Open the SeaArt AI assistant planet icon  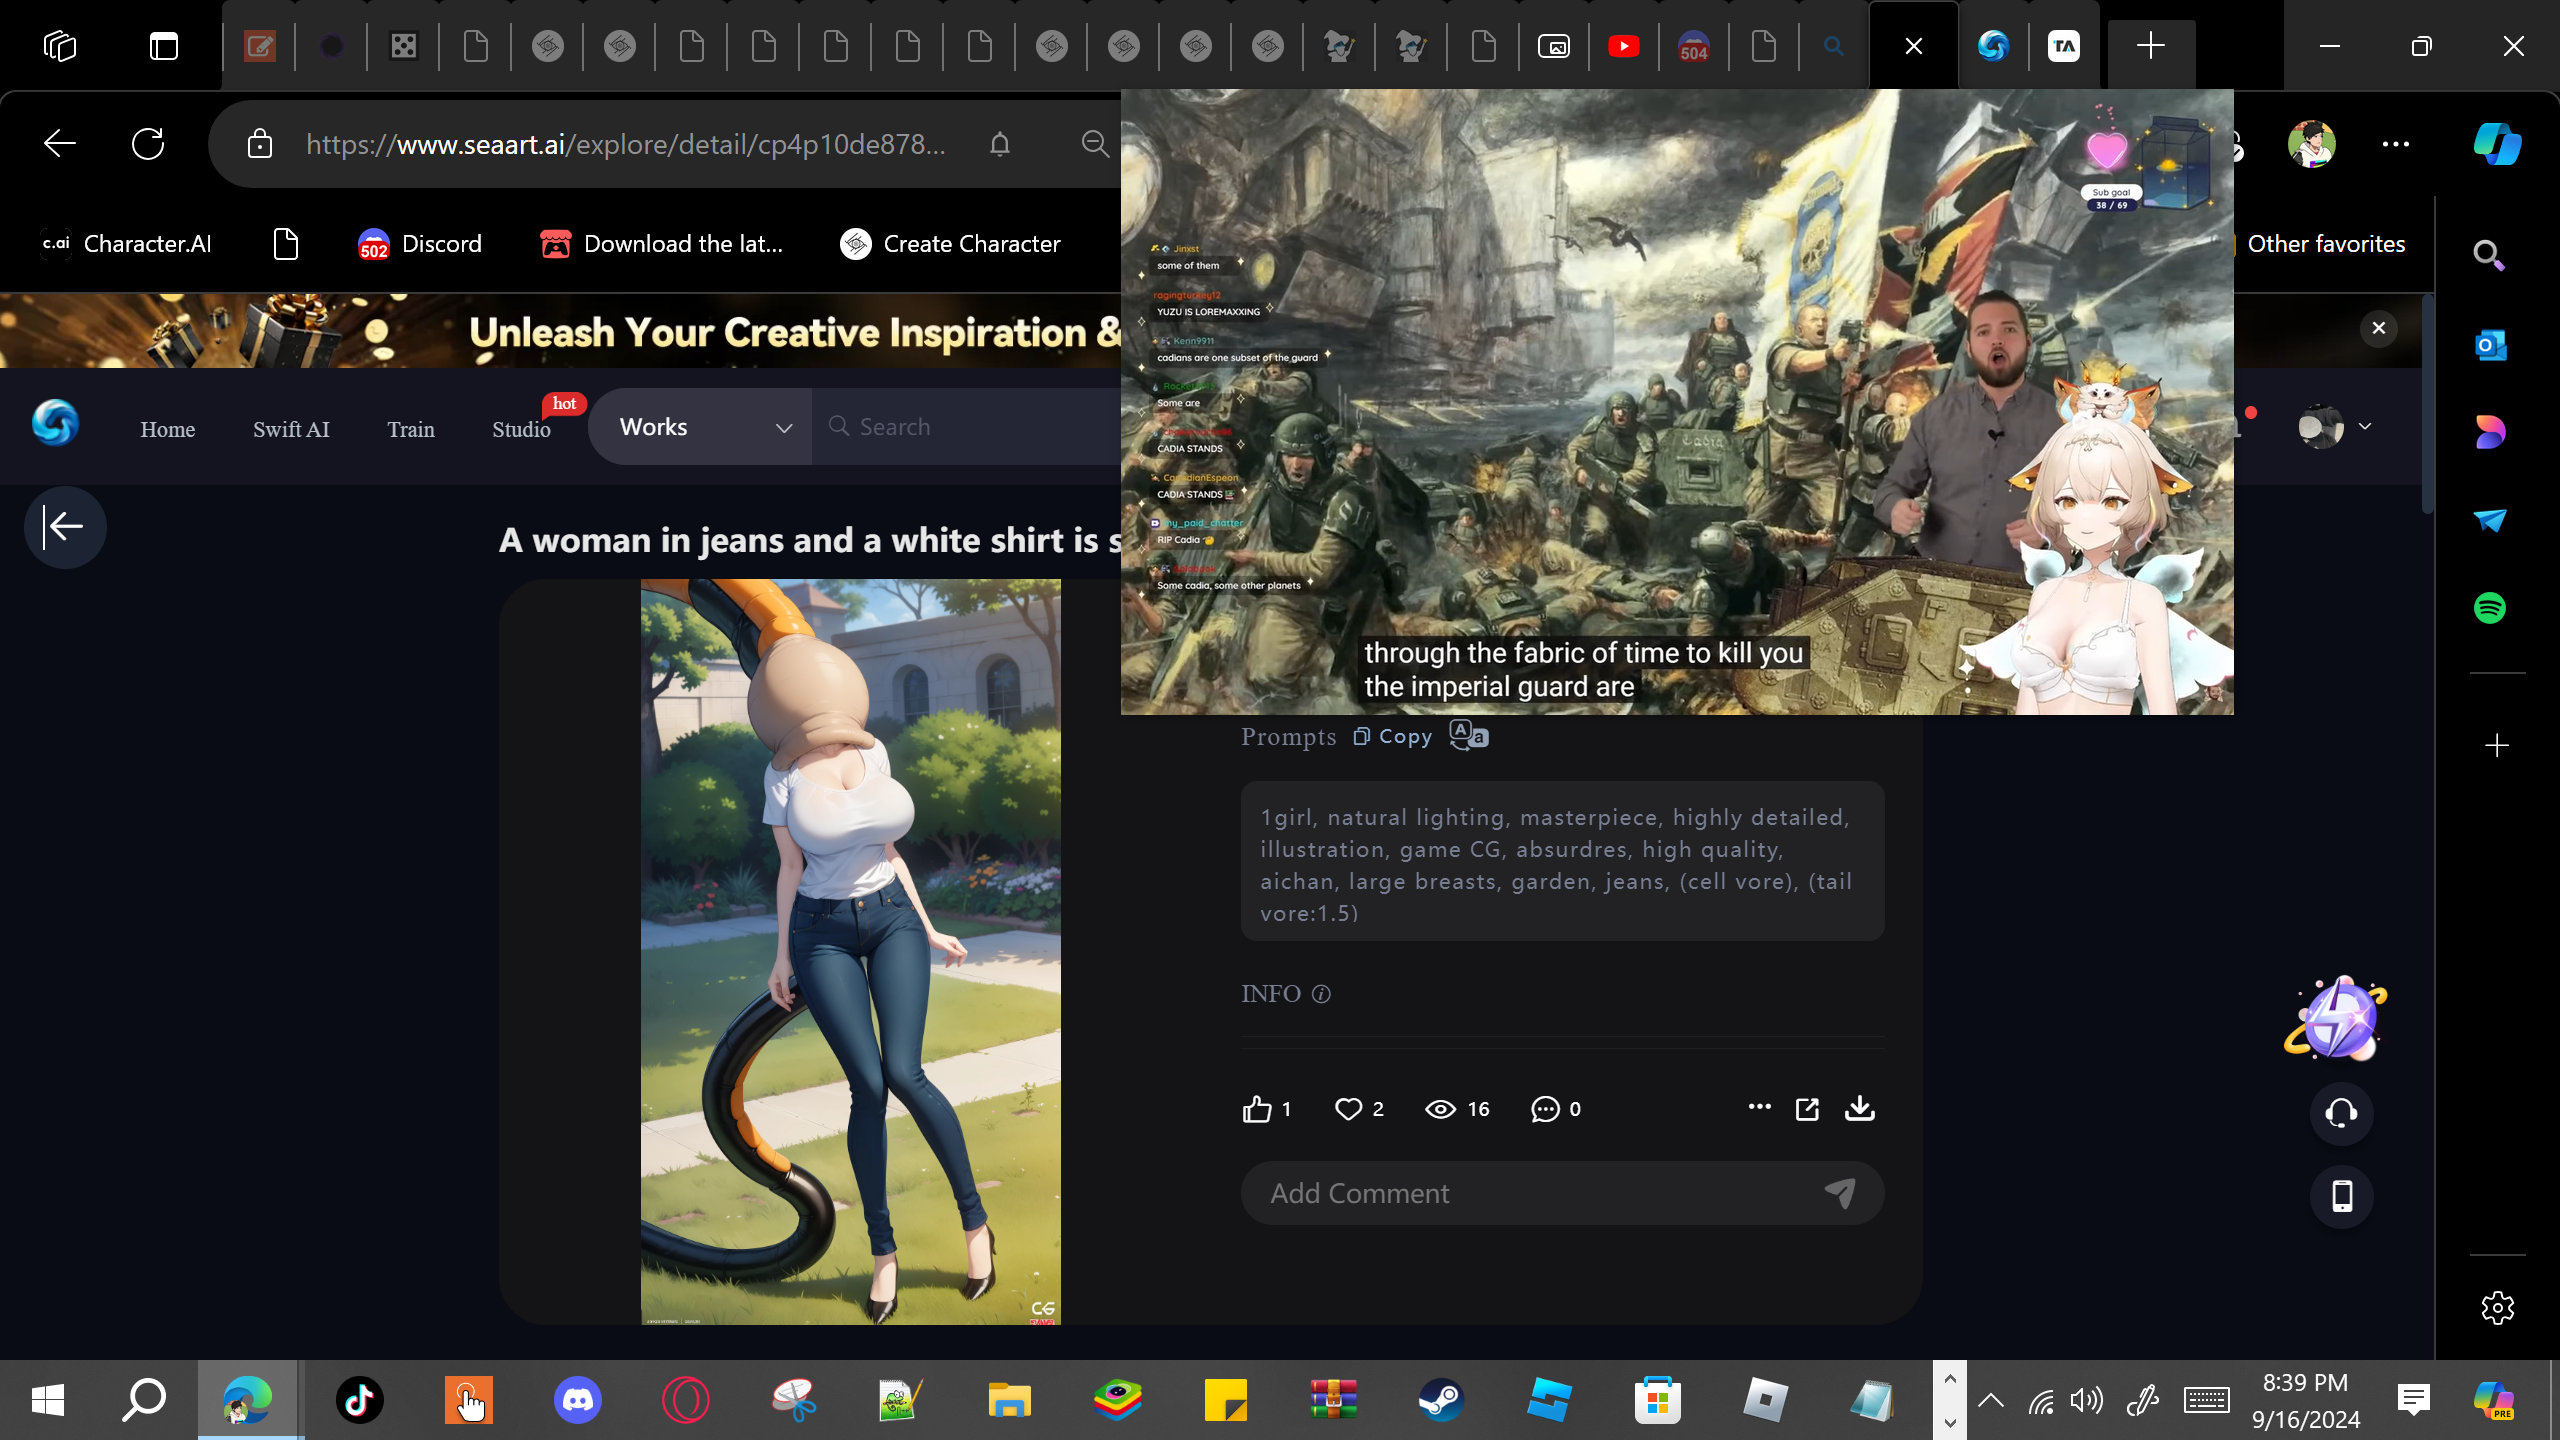pyautogui.click(x=2336, y=1017)
